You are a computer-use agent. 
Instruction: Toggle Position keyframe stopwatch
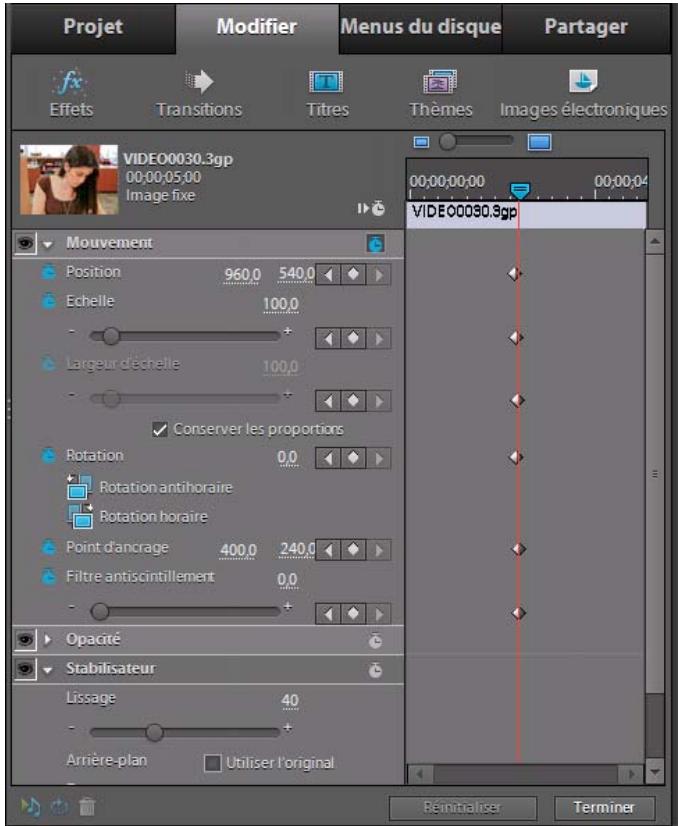(x=48, y=272)
